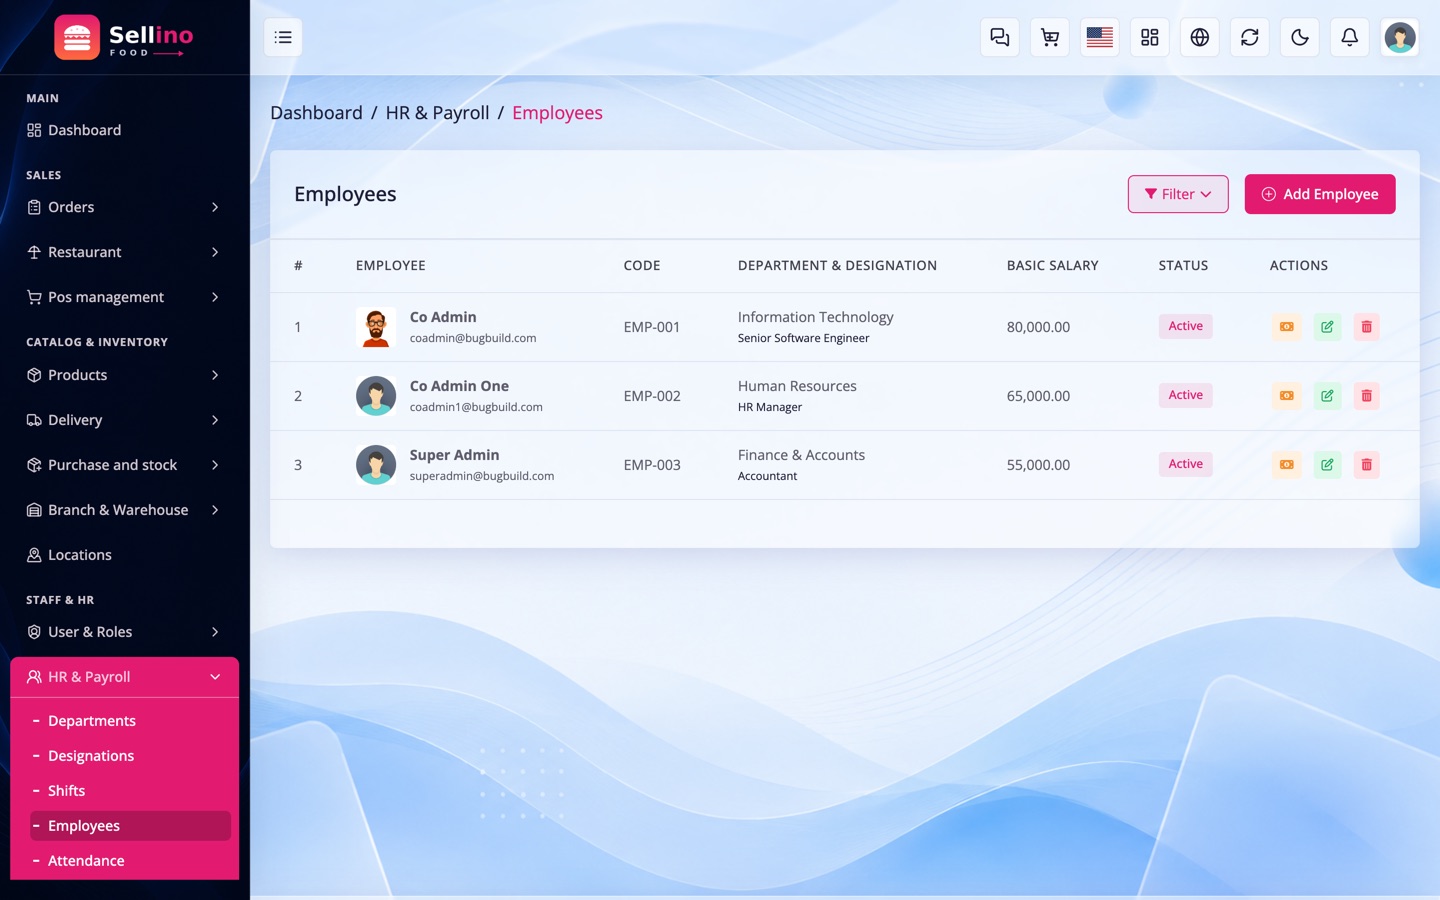The width and height of the screenshot is (1440, 900).
Task: Open the Filter dropdown
Action: [1178, 194]
